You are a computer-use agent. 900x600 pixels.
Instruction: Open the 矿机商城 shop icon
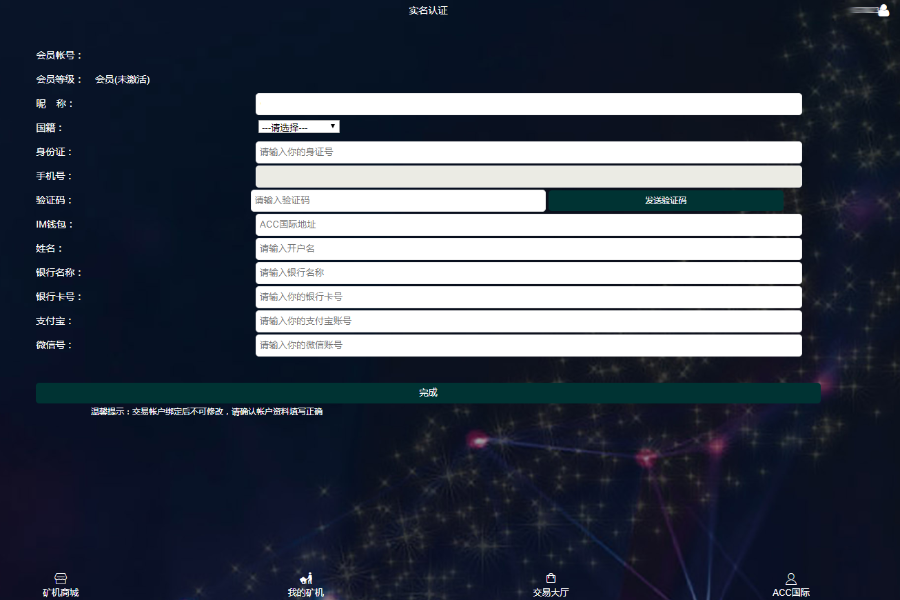pyautogui.click(x=60, y=578)
